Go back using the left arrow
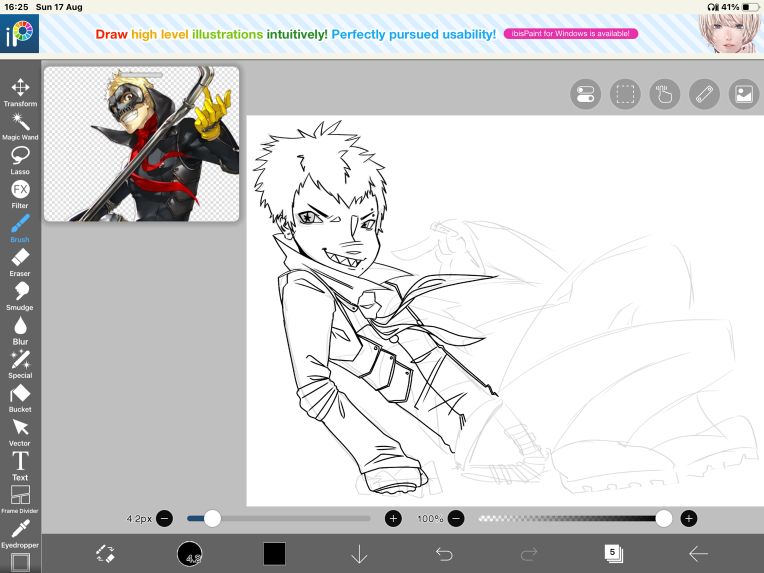 click(x=698, y=554)
